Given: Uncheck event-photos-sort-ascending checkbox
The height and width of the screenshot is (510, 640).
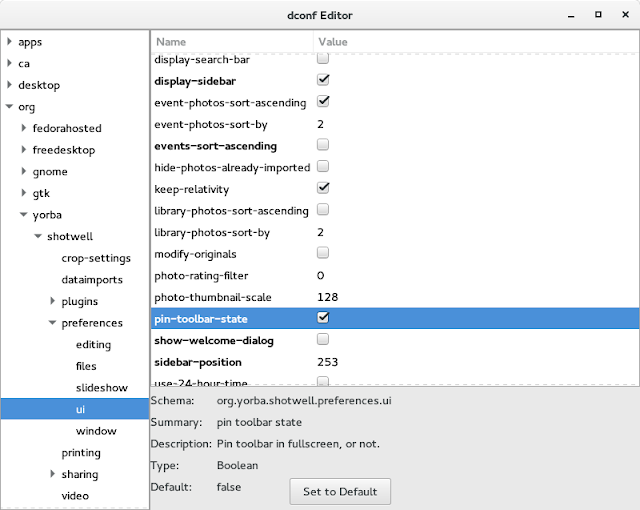Looking at the screenshot, I should pos(323,102).
